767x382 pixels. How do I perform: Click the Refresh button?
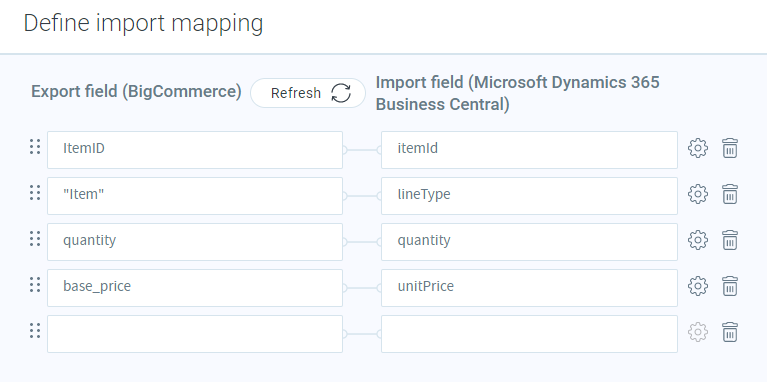coord(308,93)
